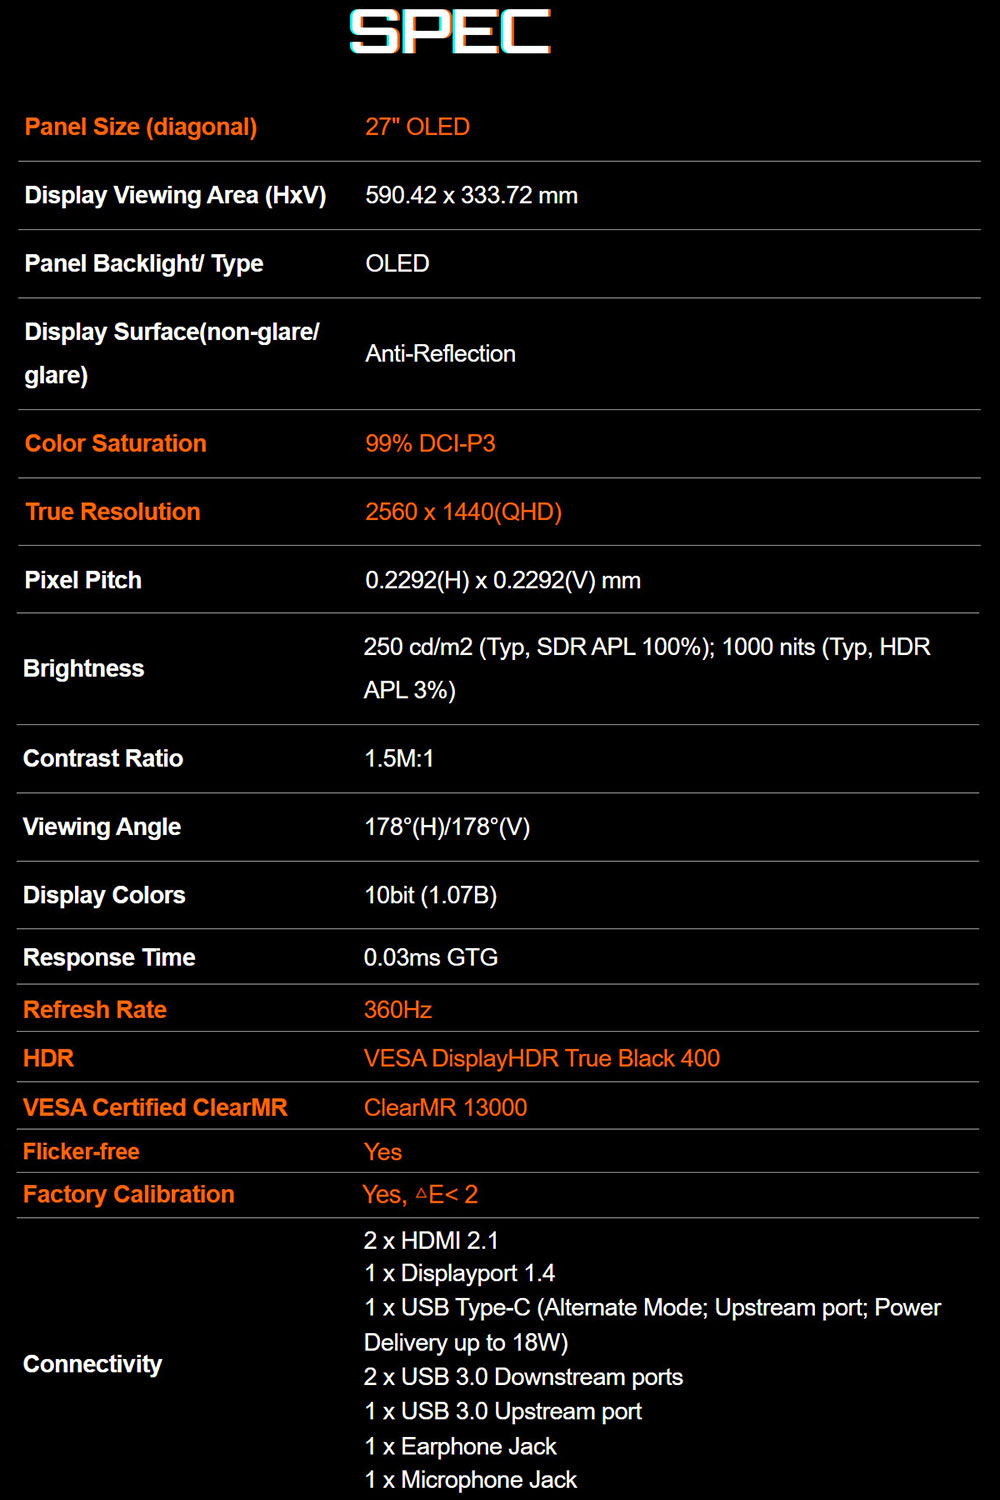Select the Anti-Reflection value text

pos(440,353)
